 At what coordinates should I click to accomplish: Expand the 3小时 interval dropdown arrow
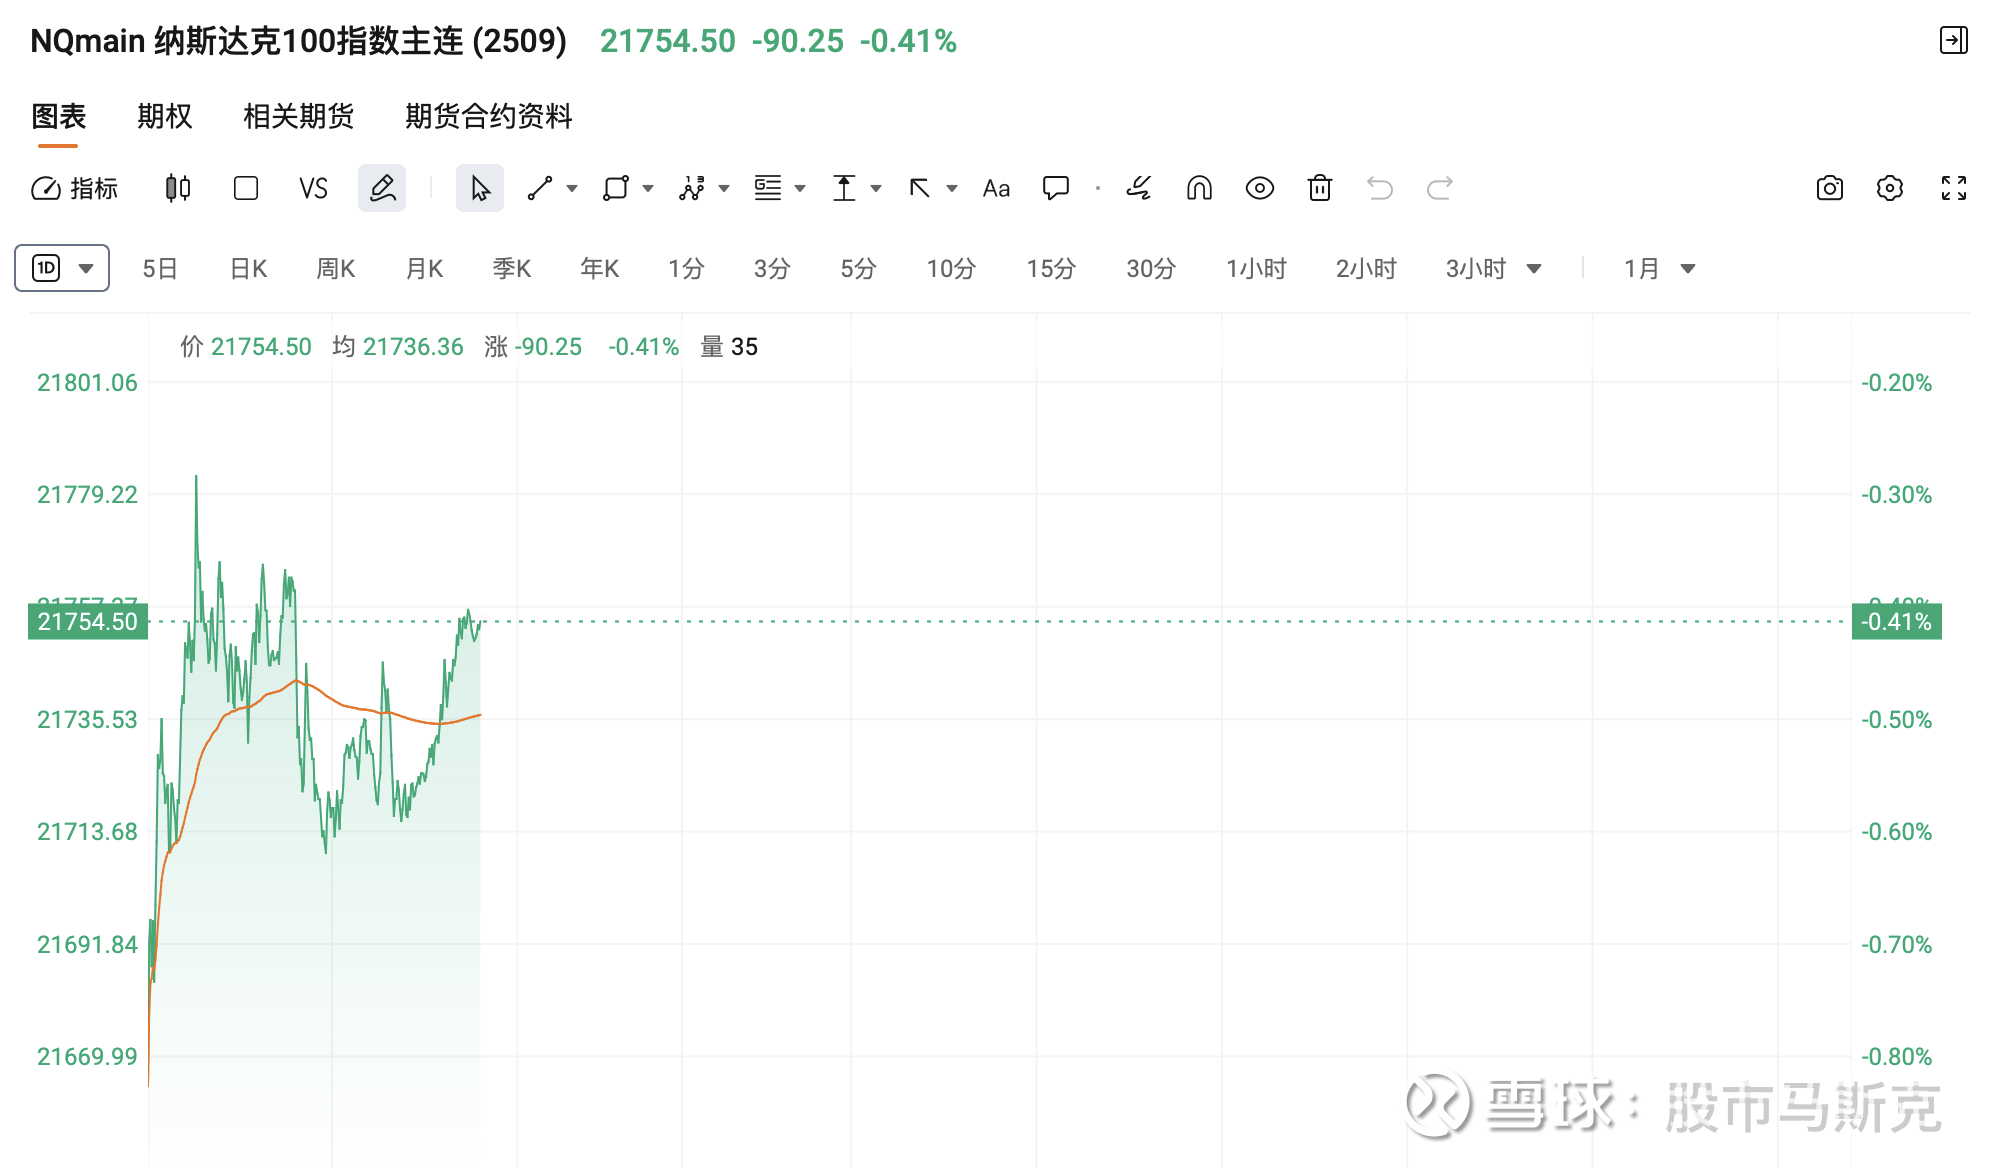[1534, 268]
